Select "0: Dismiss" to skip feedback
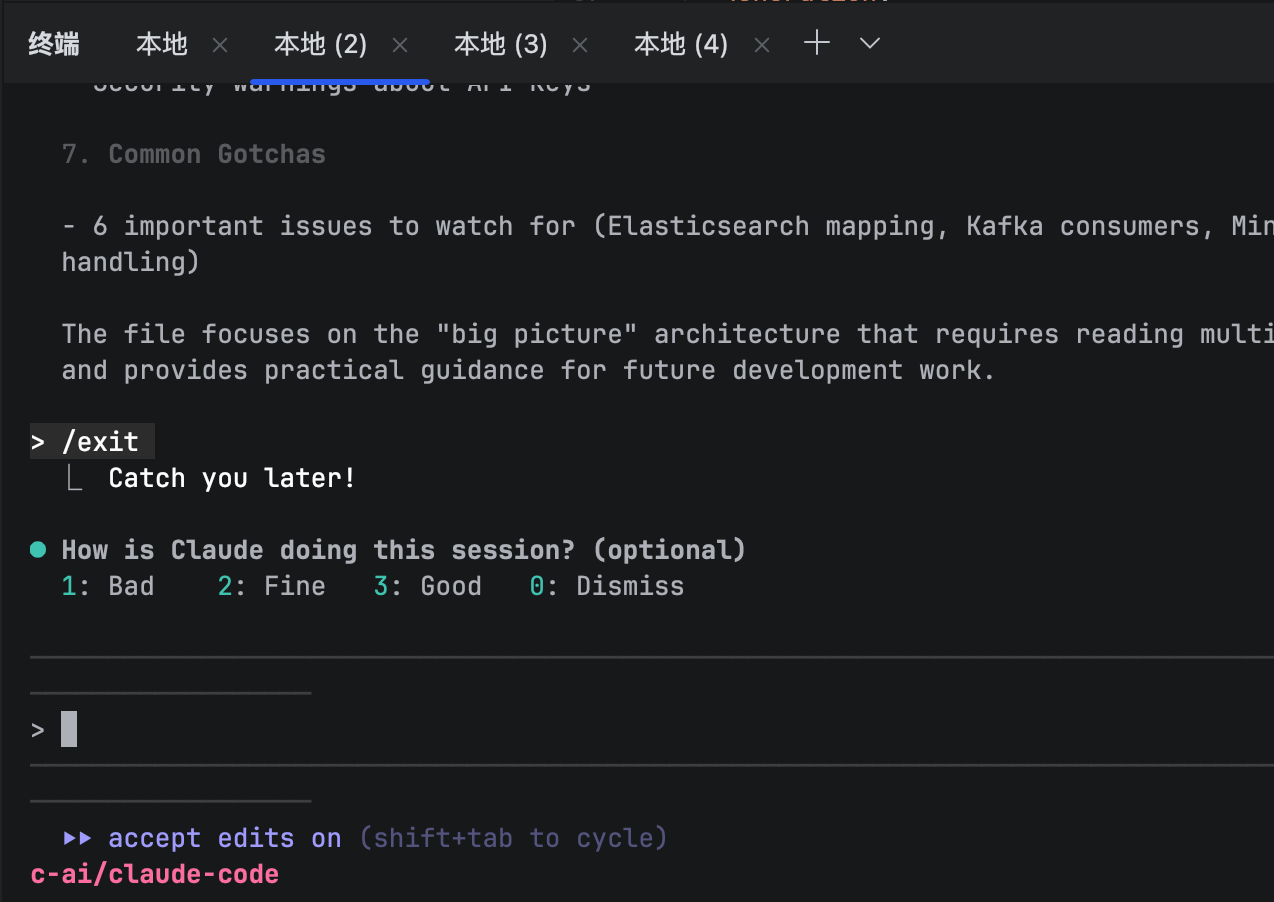This screenshot has width=1274, height=902. (607, 586)
